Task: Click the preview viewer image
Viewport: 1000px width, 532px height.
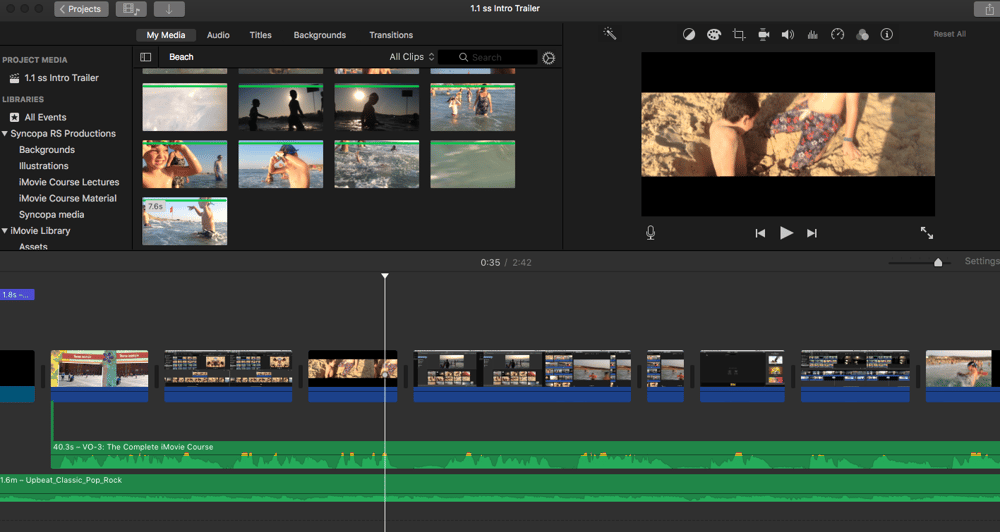Action: (788, 135)
